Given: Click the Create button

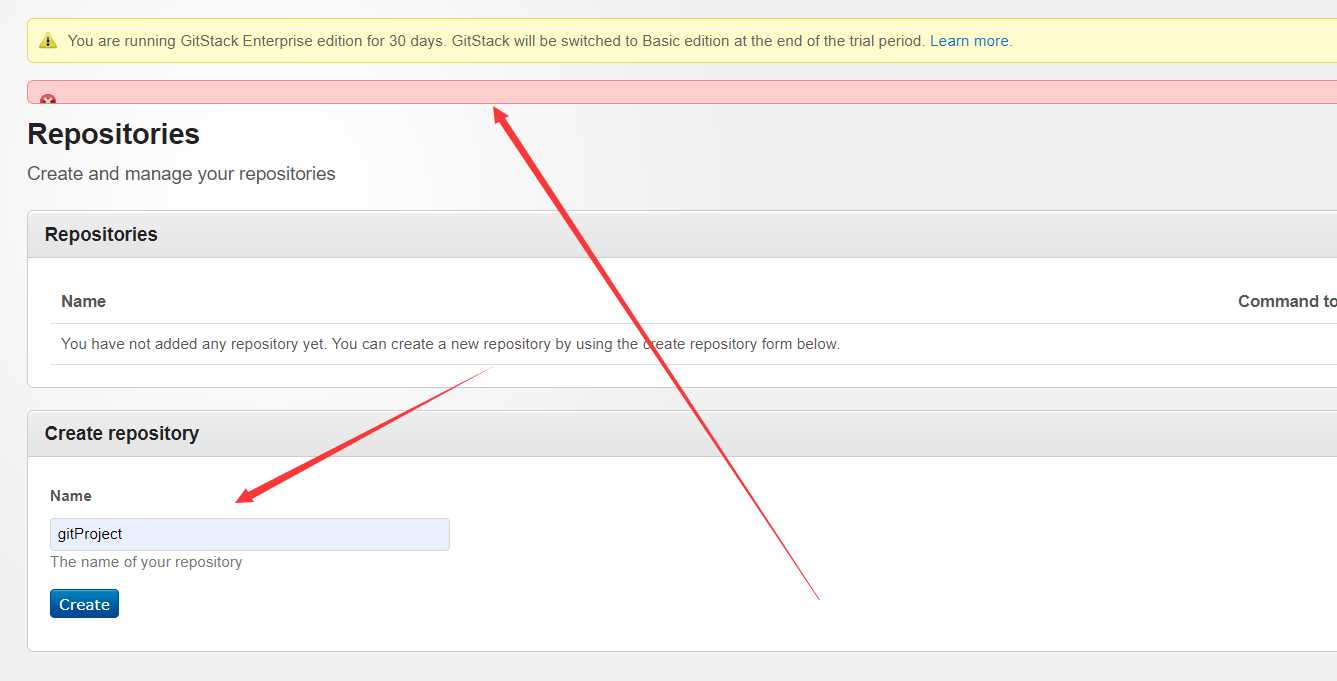Looking at the screenshot, I should pos(84,604).
